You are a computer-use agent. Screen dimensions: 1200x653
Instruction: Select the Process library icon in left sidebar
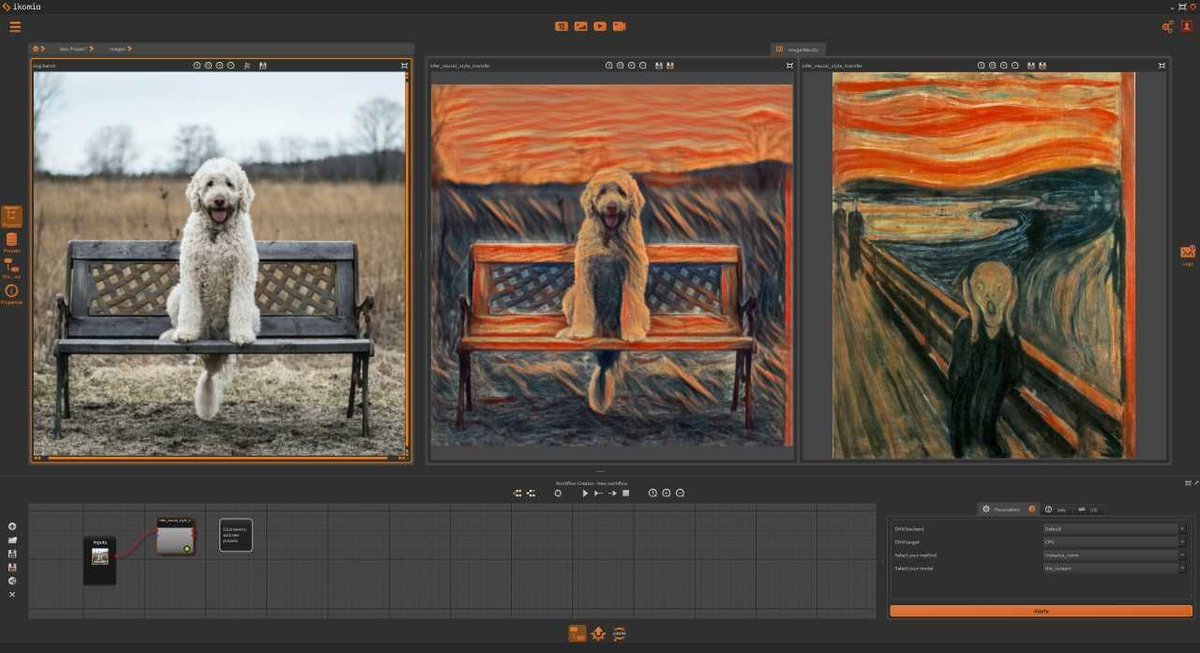coord(13,240)
